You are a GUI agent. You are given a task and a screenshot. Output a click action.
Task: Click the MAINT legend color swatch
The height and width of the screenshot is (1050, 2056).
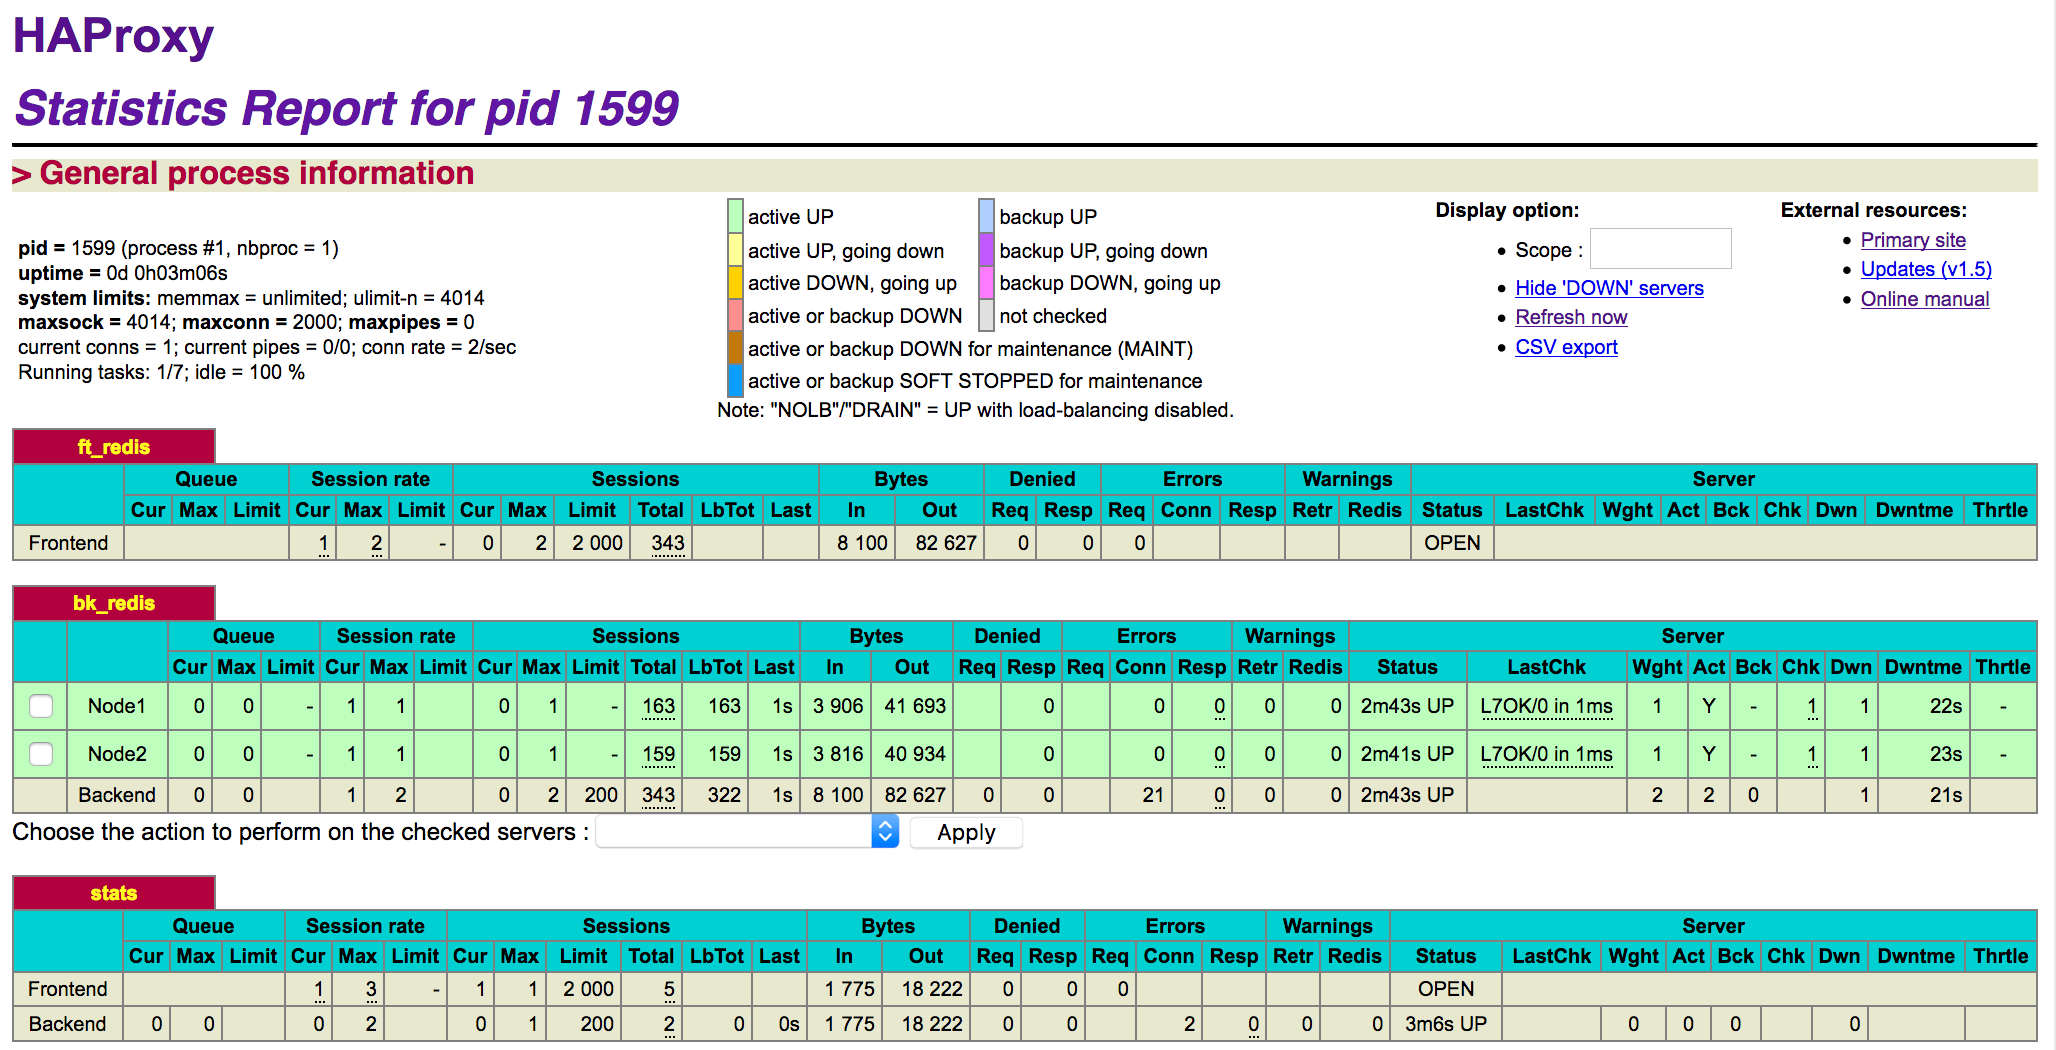(735, 349)
